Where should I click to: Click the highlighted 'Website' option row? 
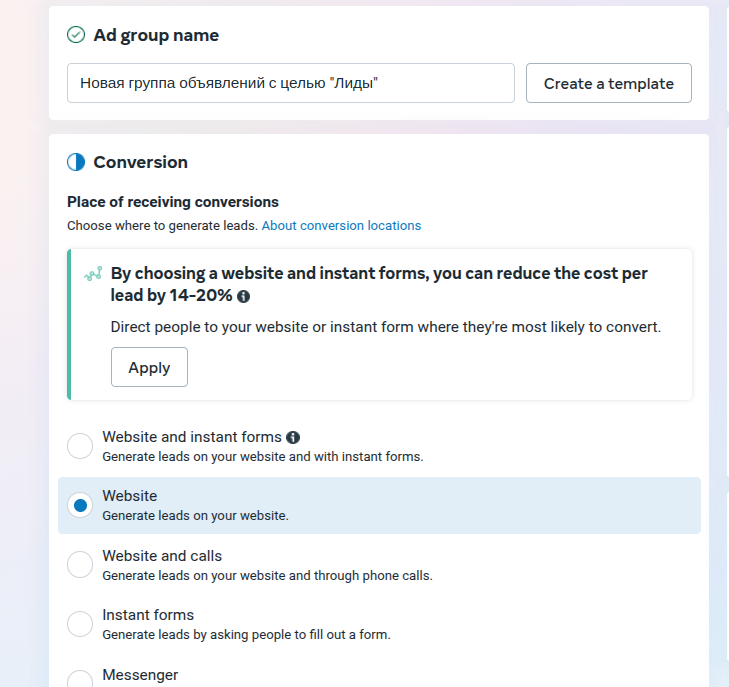pos(379,505)
